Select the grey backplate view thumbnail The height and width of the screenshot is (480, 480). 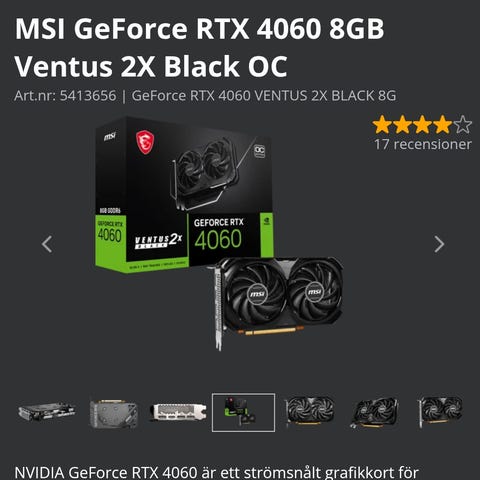[113, 414]
